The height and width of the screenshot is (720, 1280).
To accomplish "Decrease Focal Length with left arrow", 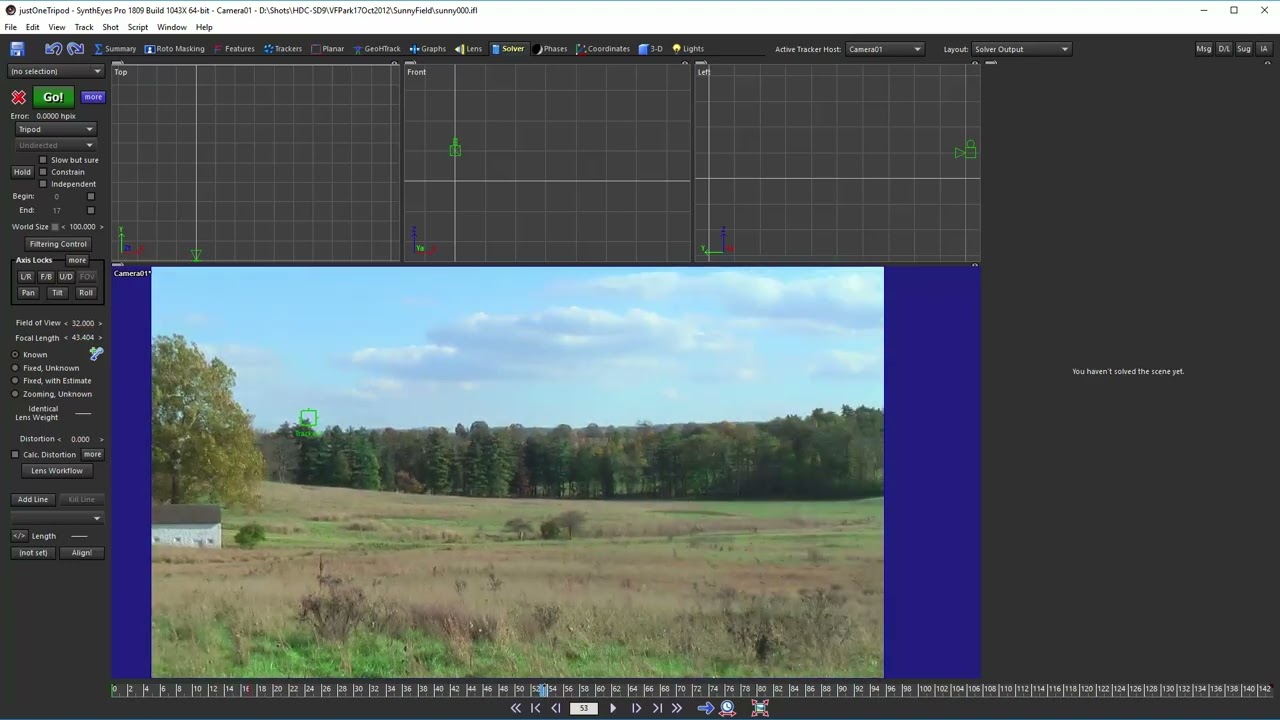I will (x=67, y=338).
